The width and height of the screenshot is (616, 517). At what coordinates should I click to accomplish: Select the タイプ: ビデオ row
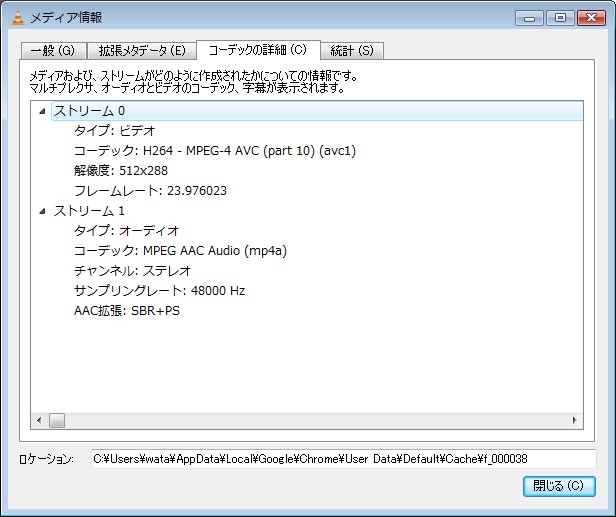click(x=114, y=130)
